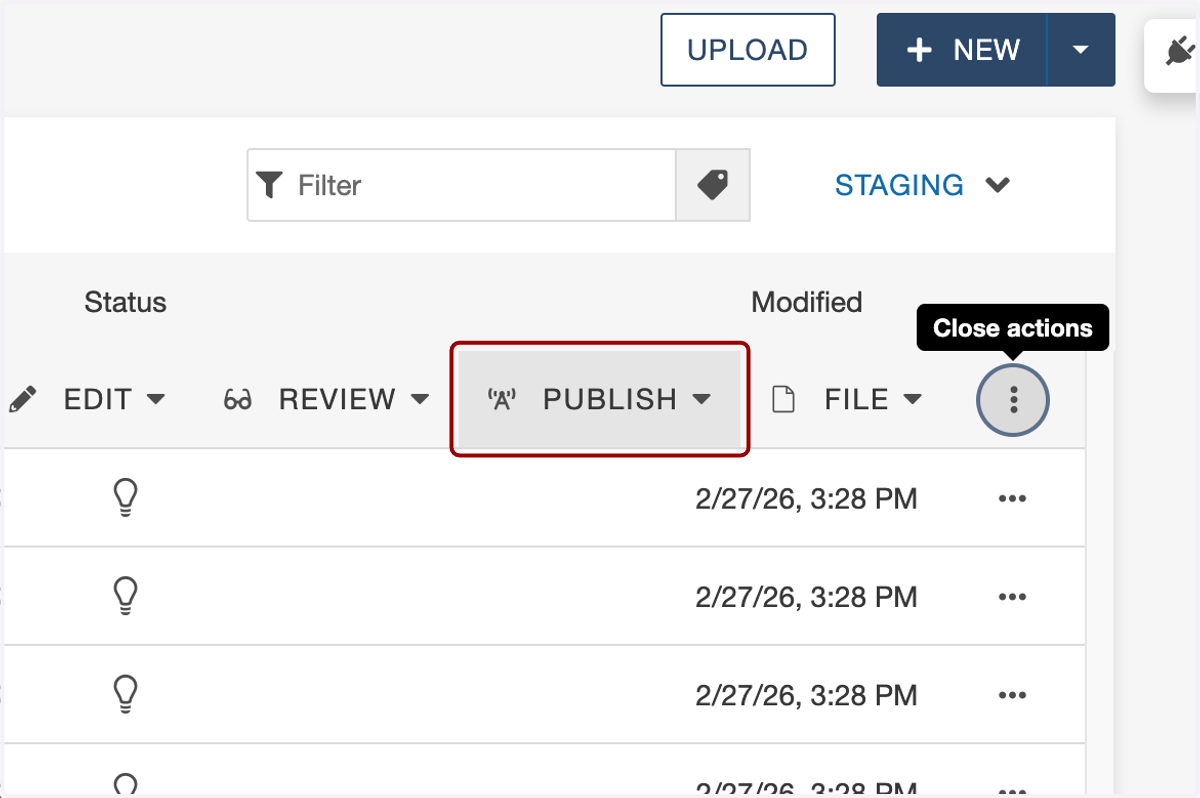Focus the Filter input field

(x=462, y=185)
